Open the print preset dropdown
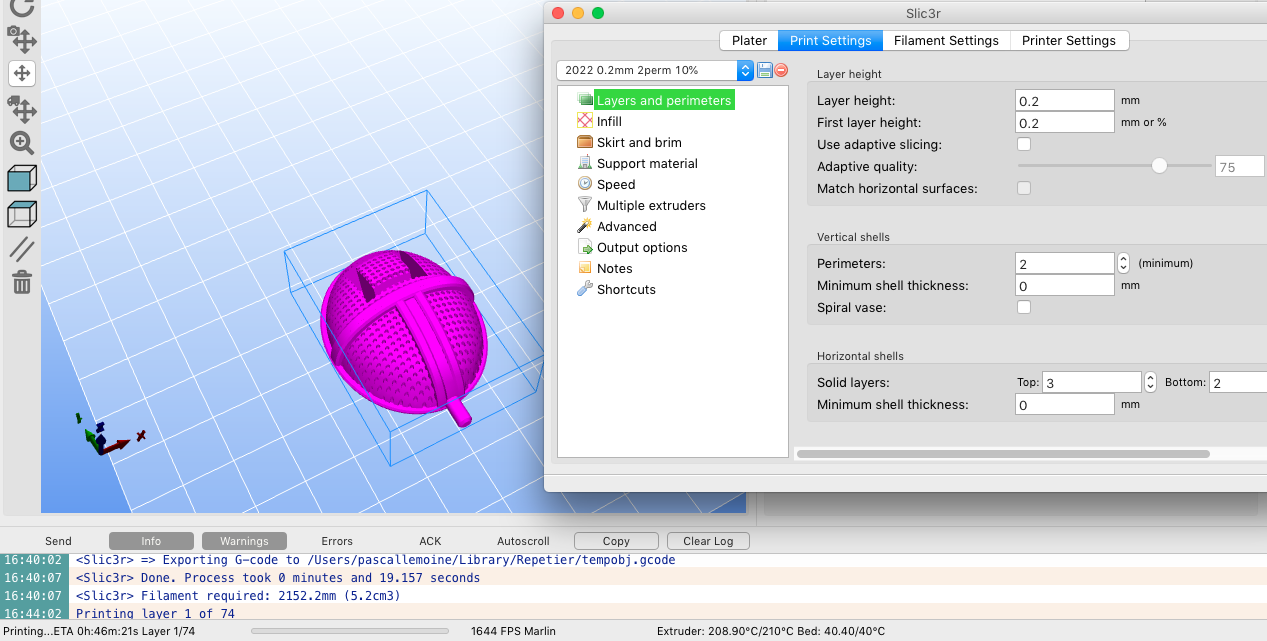1267x641 pixels. 655,70
